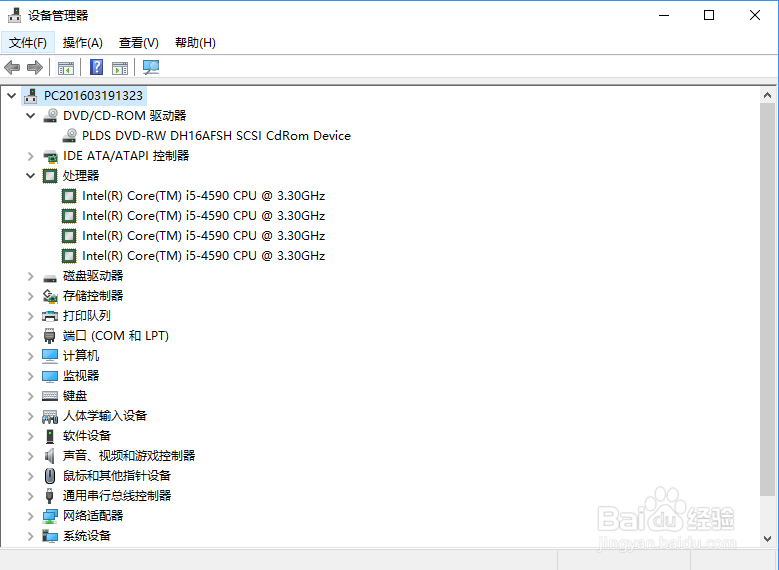Select the 软件设备 label

(87, 436)
